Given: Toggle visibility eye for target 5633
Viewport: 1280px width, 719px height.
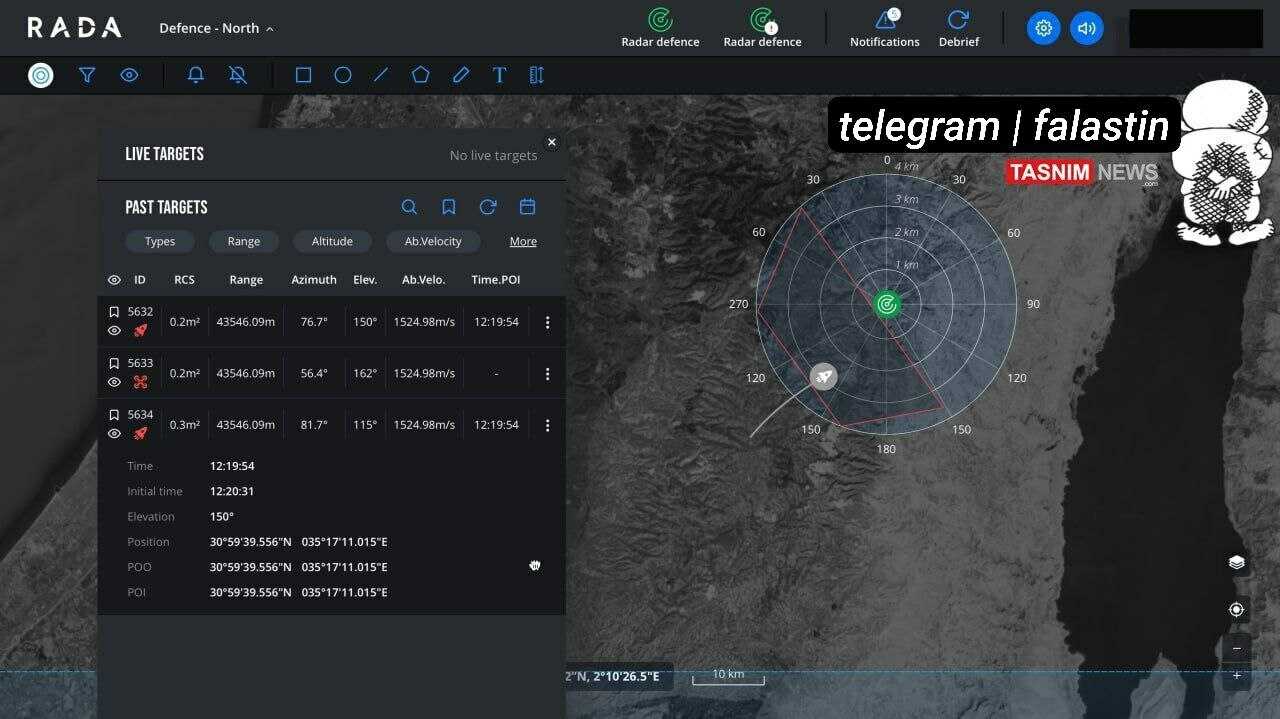Looking at the screenshot, I should coord(114,382).
